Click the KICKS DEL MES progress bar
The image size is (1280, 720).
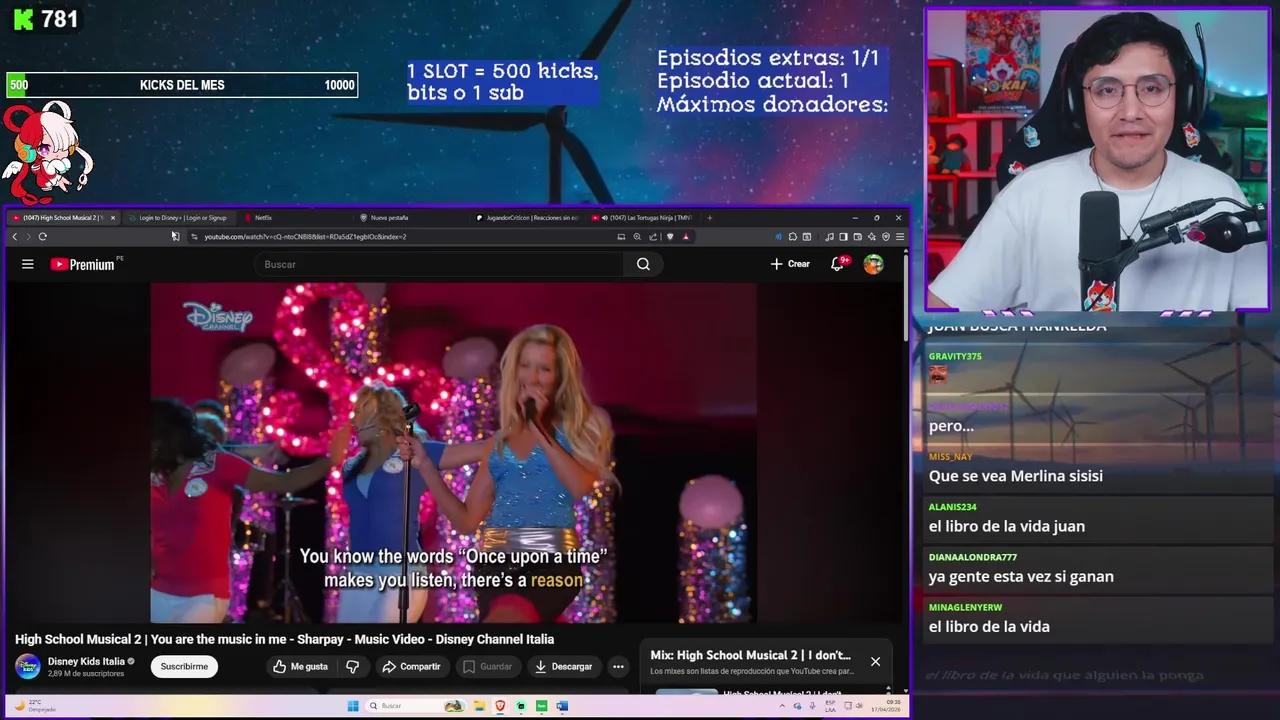pos(182,85)
